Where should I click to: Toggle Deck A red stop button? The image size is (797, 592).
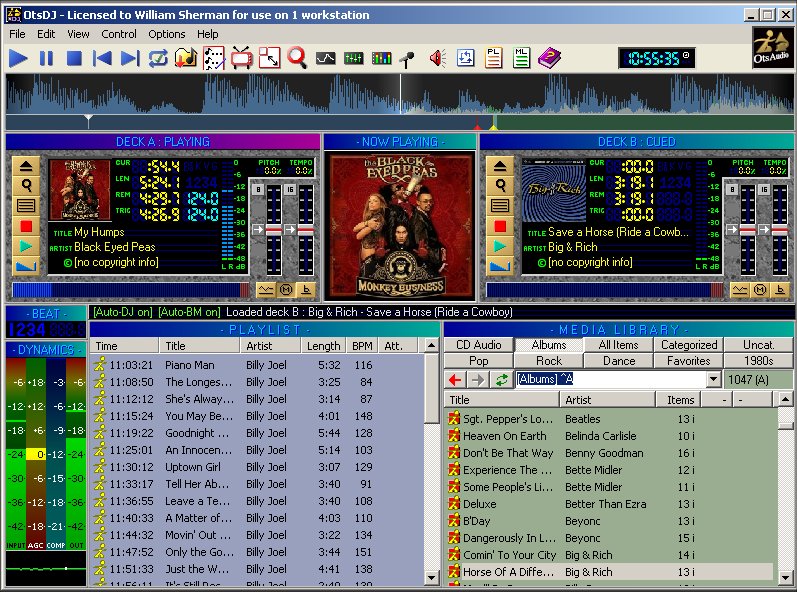[x=26, y=226]
